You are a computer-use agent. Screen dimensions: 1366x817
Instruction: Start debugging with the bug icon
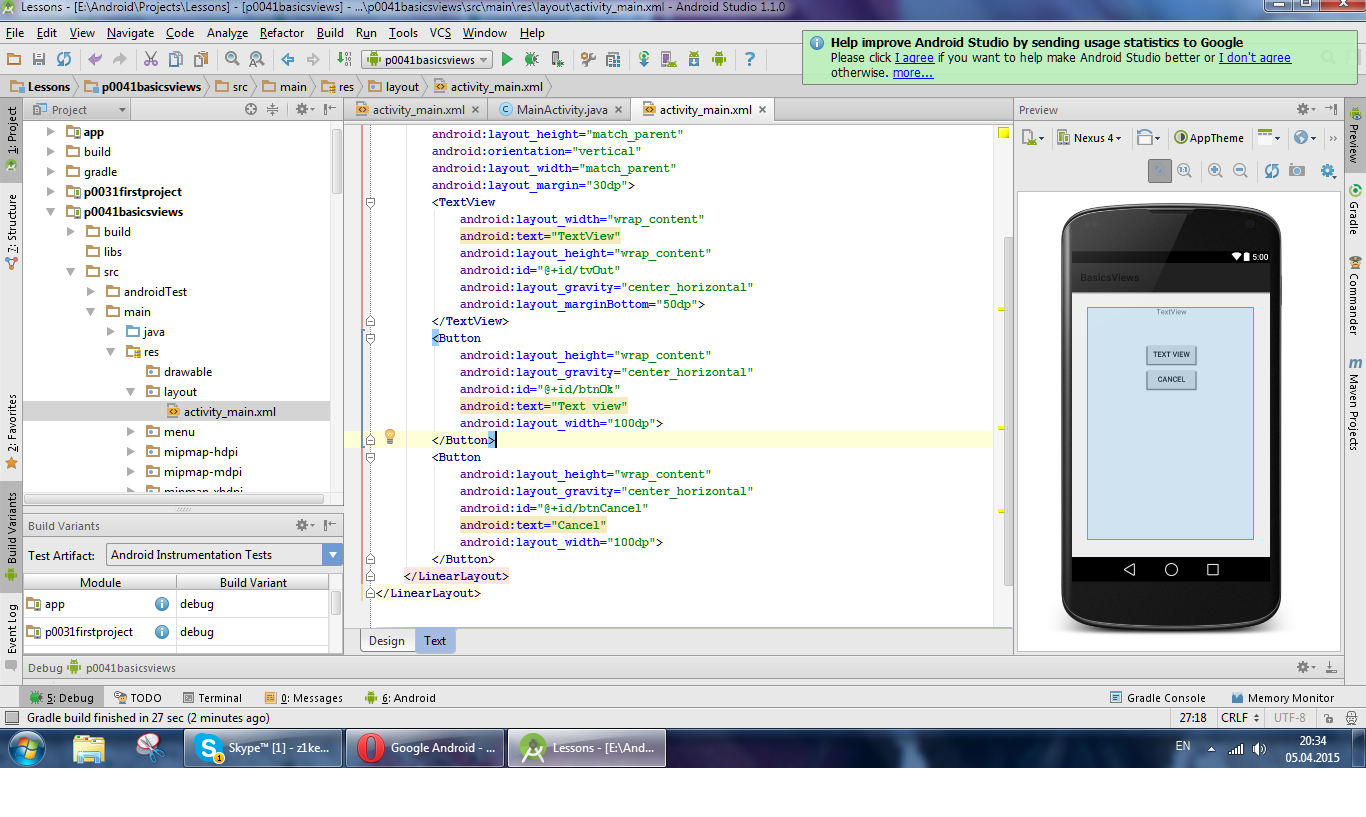(532, 59)
